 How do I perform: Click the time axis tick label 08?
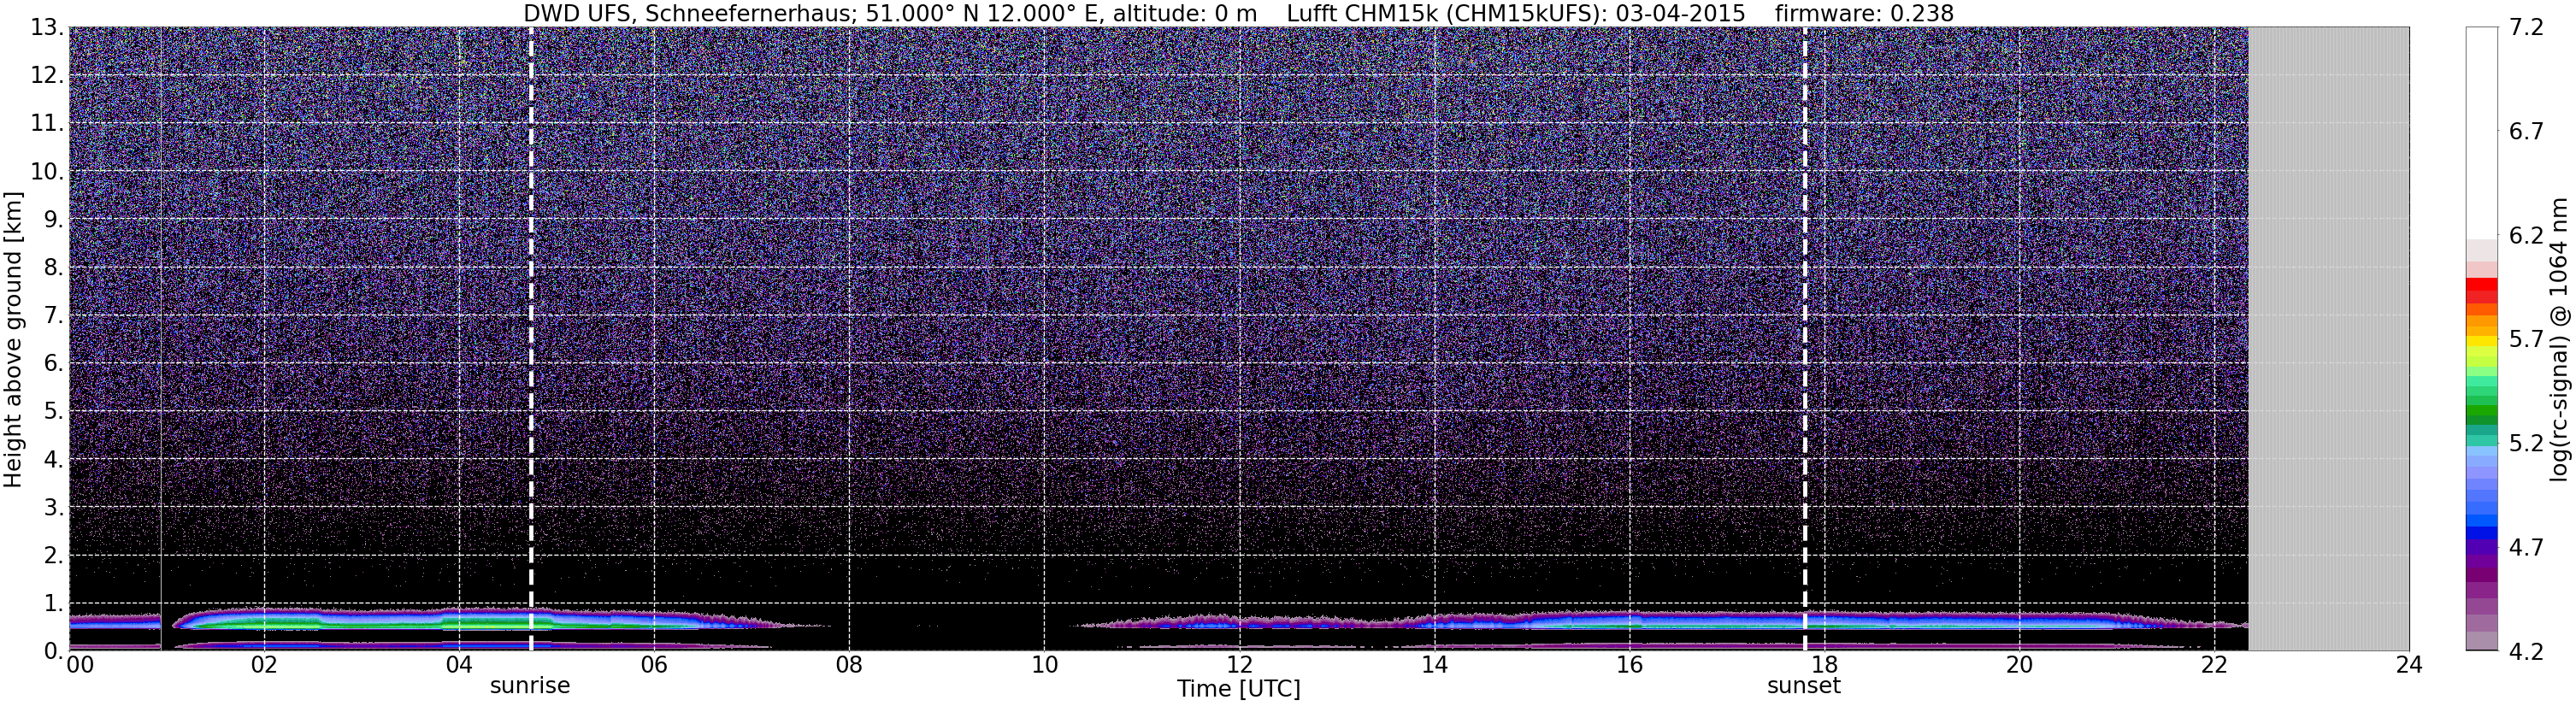[x=848, y=666]
